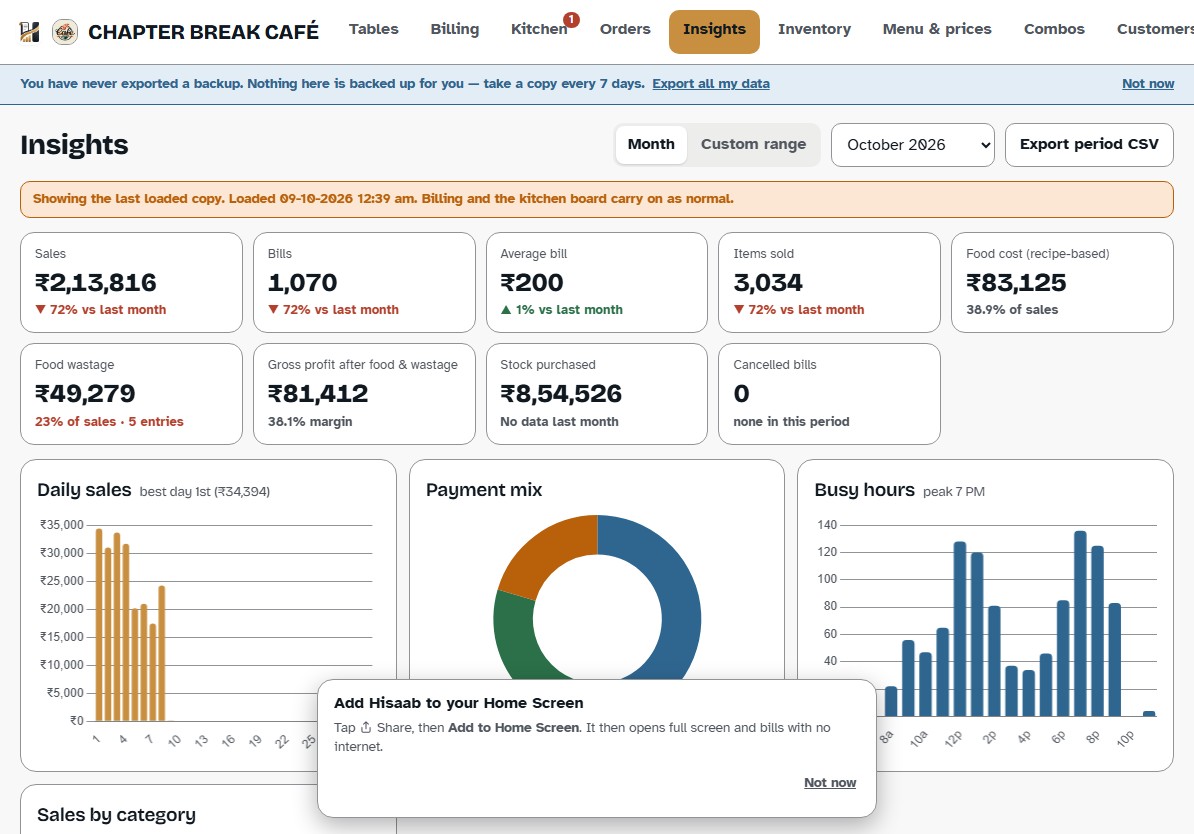
Task: Open the Combos tab
Action: pos(1054,29)
